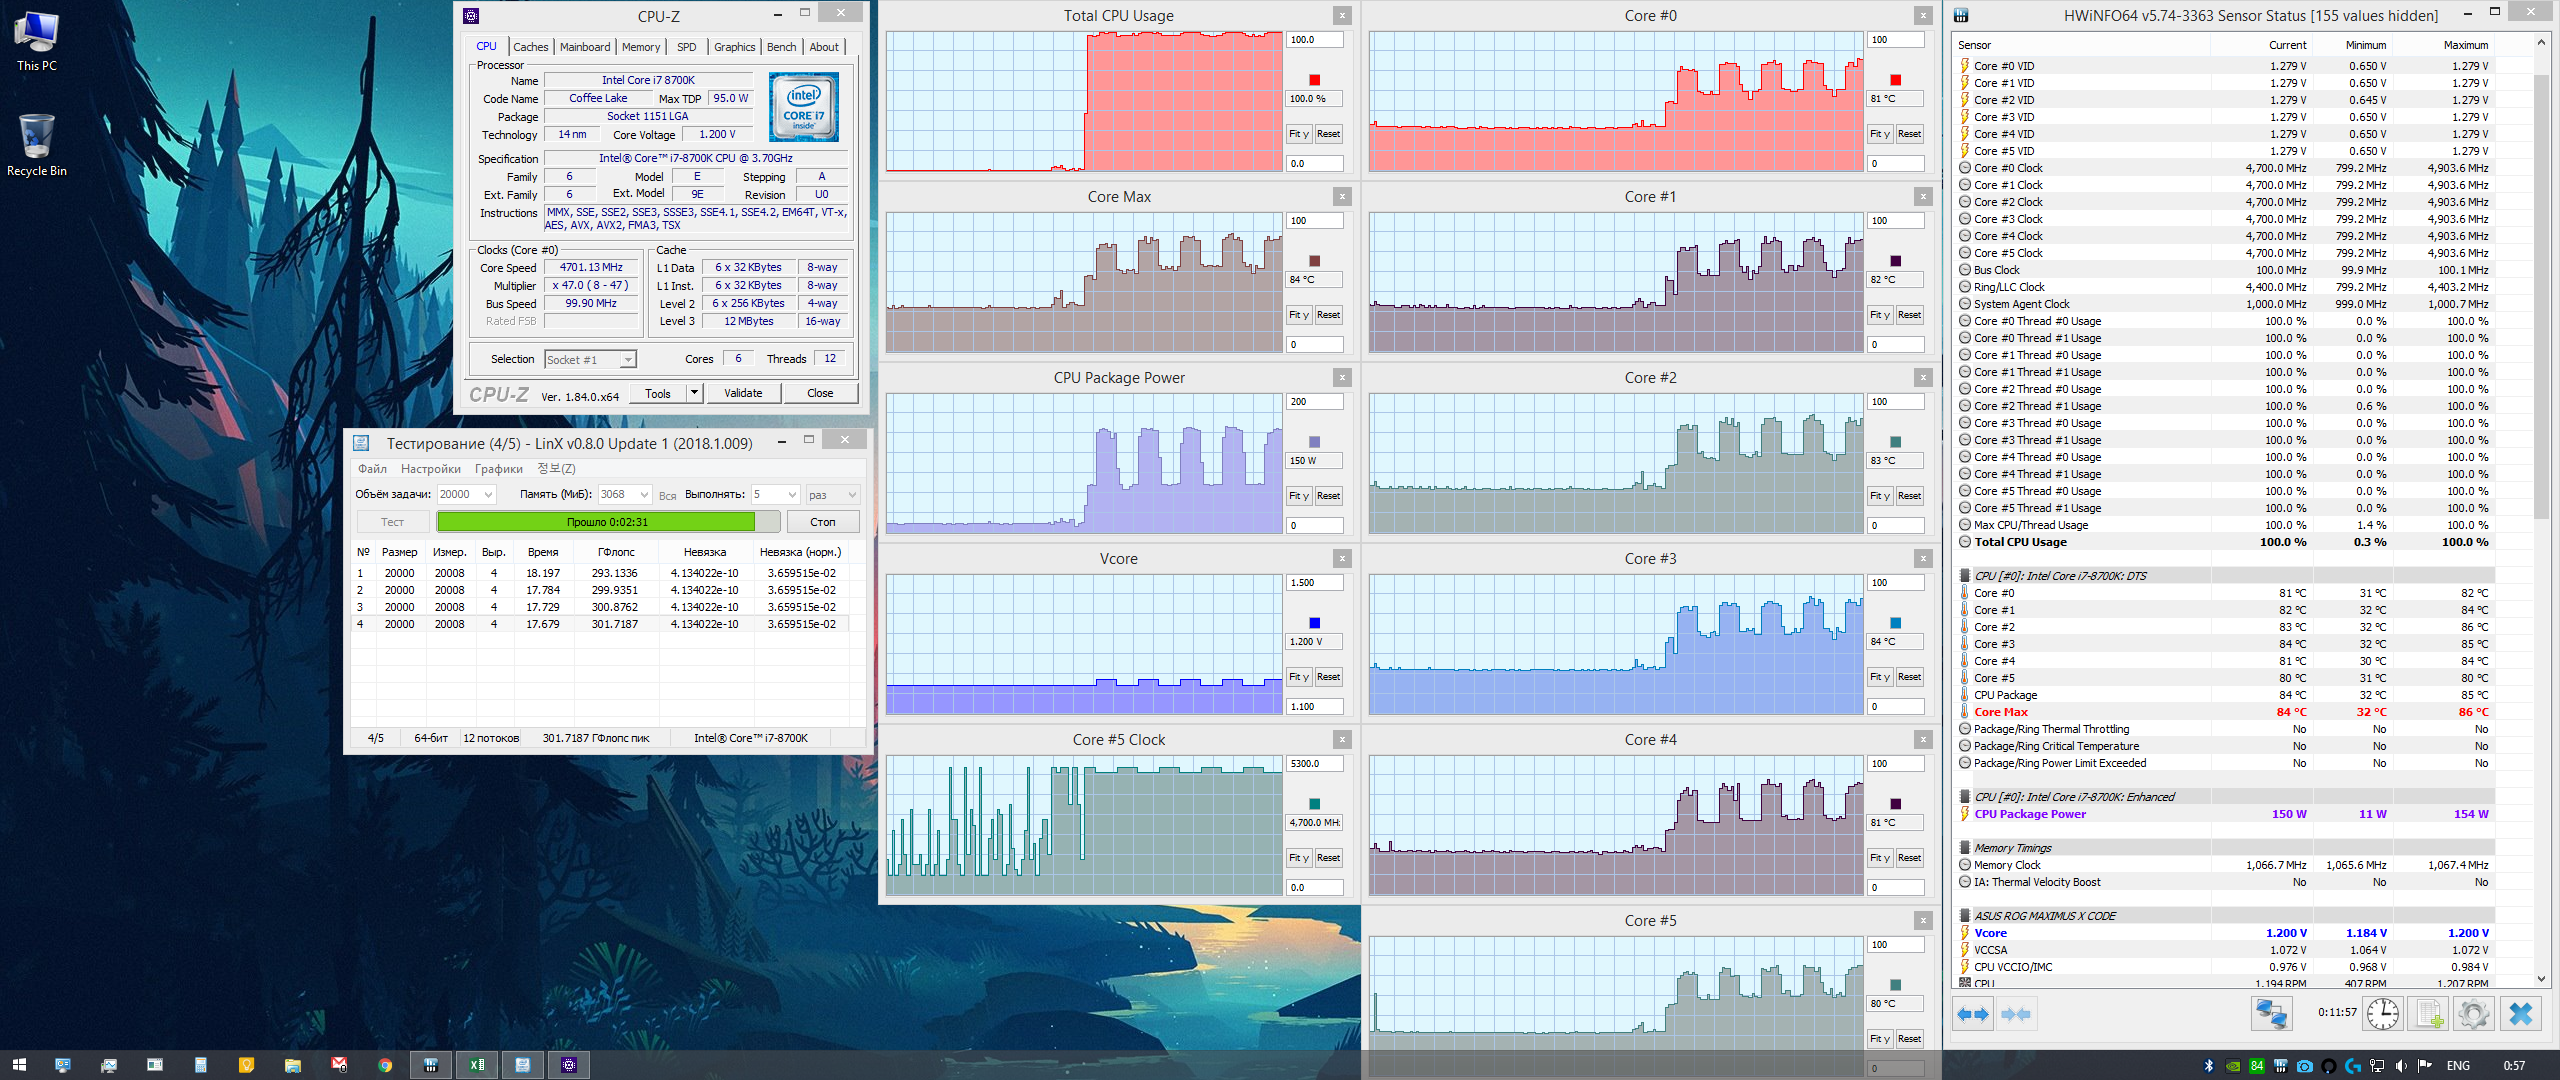Open the Объём задачи dropdown in LinX
This screenshot has width=2560, height=1080.
(488, 495)
